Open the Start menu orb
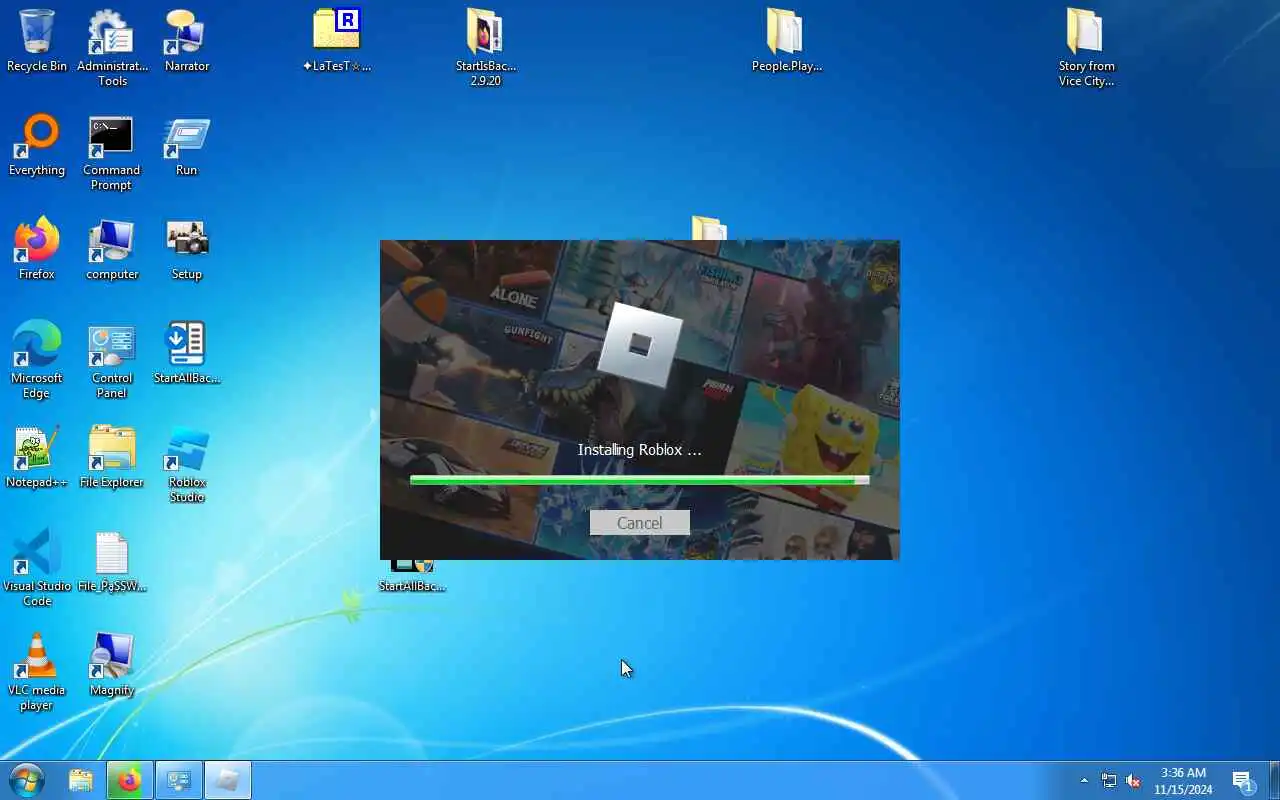 pyautogui.click(x=27, y=780)
